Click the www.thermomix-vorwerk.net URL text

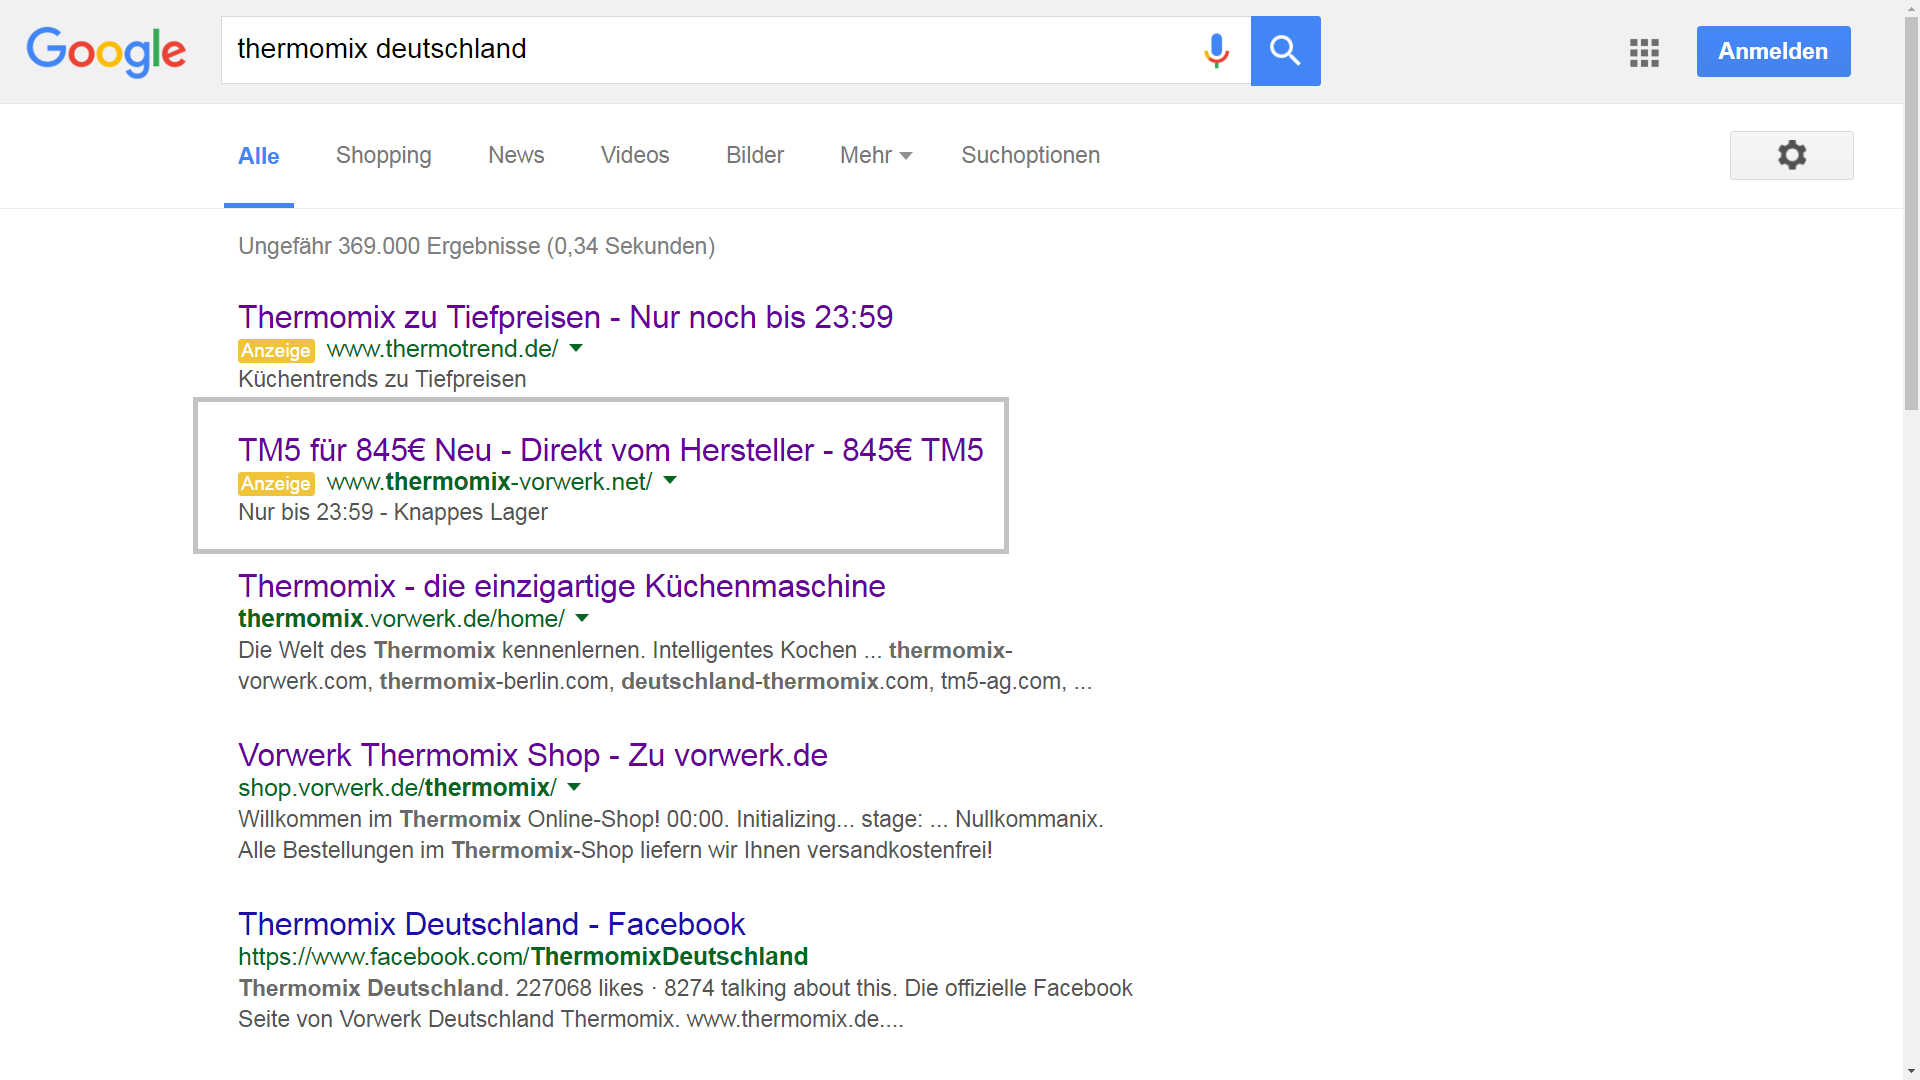(490, 482)
